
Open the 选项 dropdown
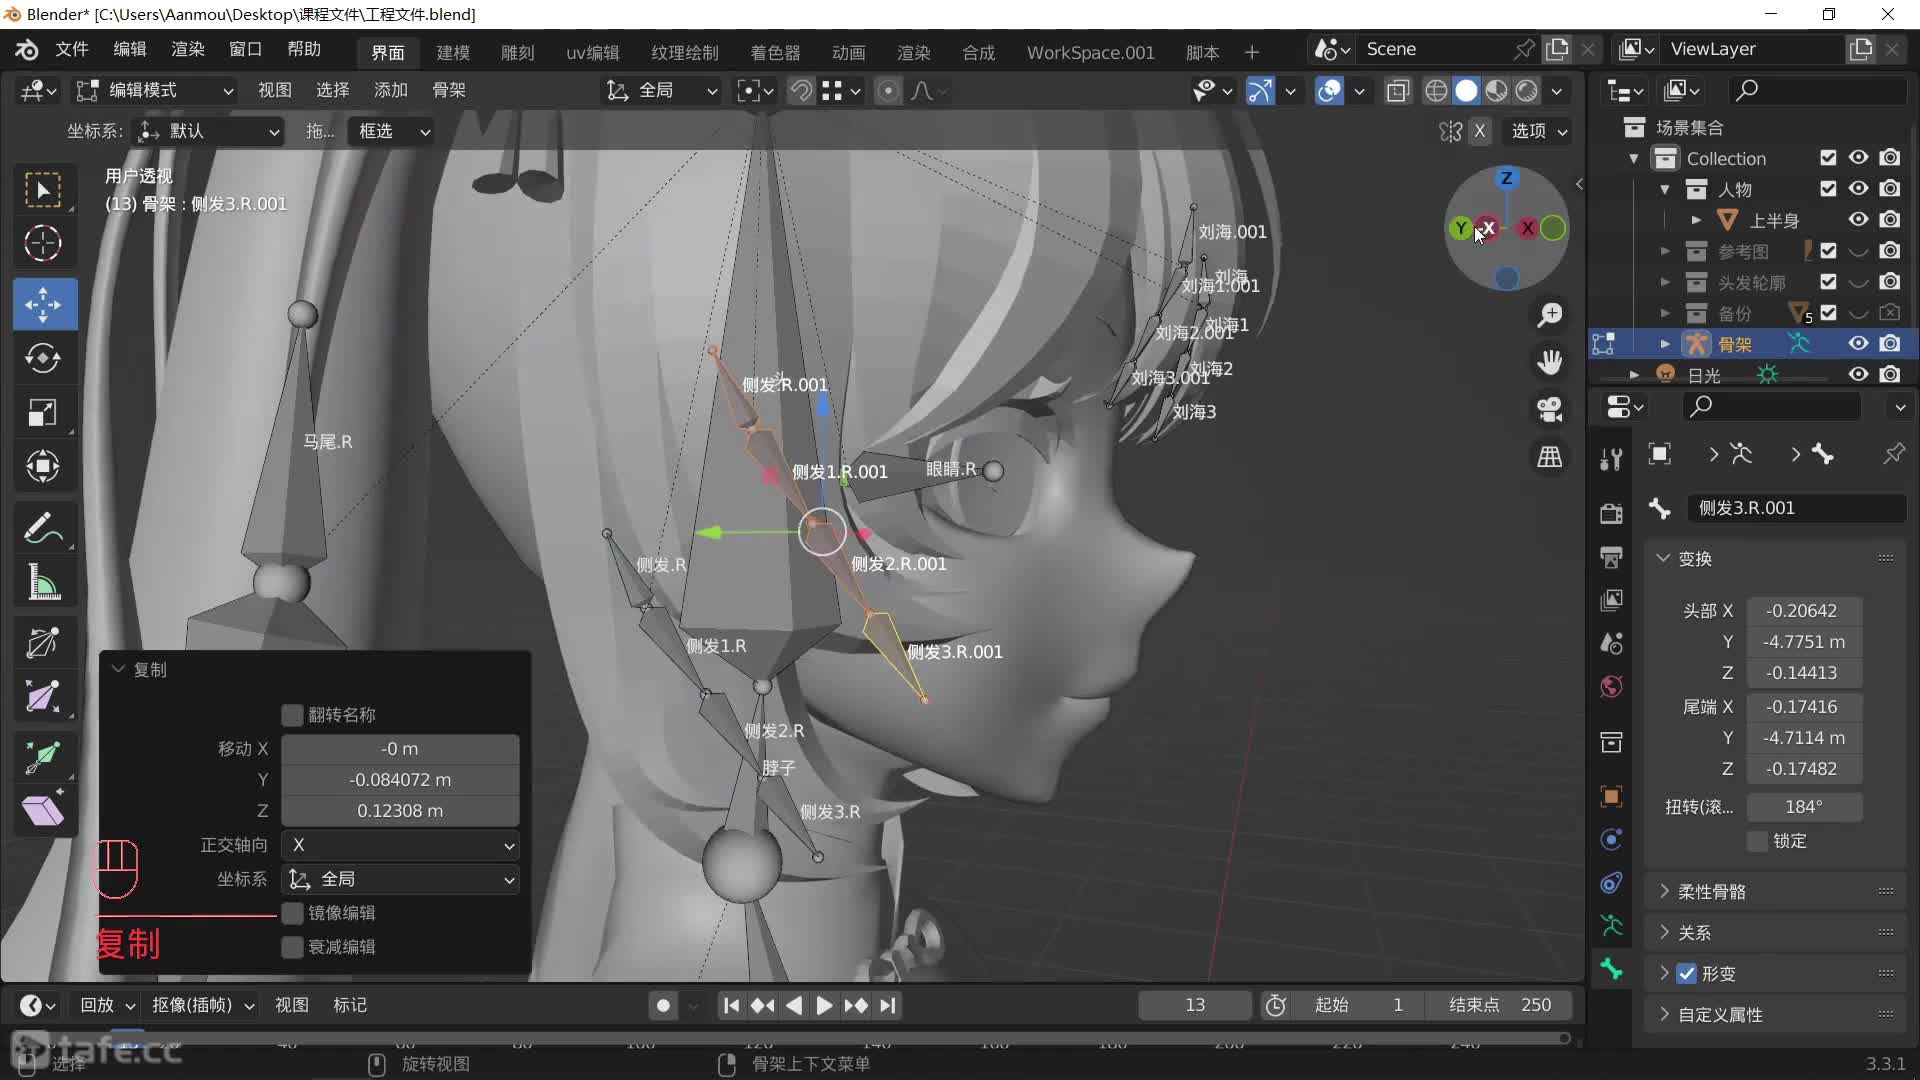point(1538,131)
